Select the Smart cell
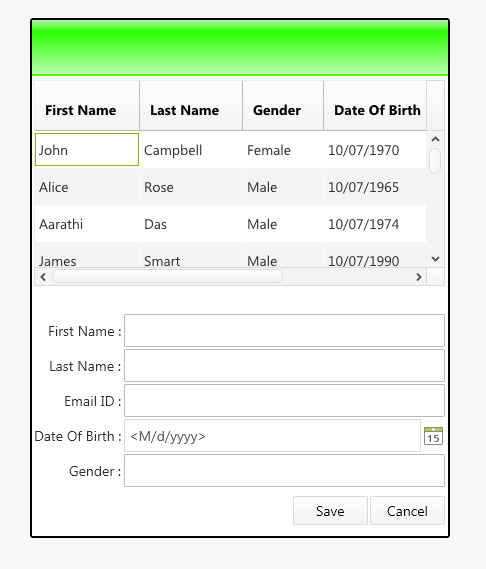Viewport: 486px width, 569px height. [191, 255]
